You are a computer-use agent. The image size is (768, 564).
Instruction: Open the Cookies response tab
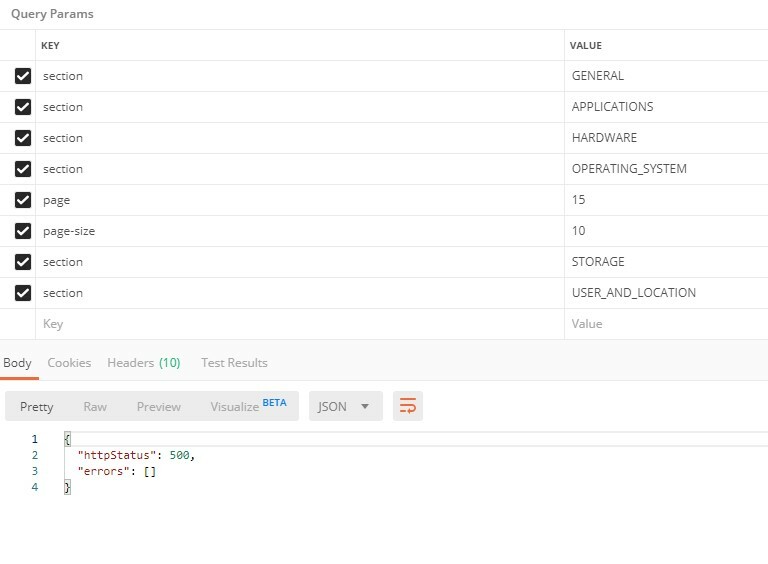(x=69, y=363)
